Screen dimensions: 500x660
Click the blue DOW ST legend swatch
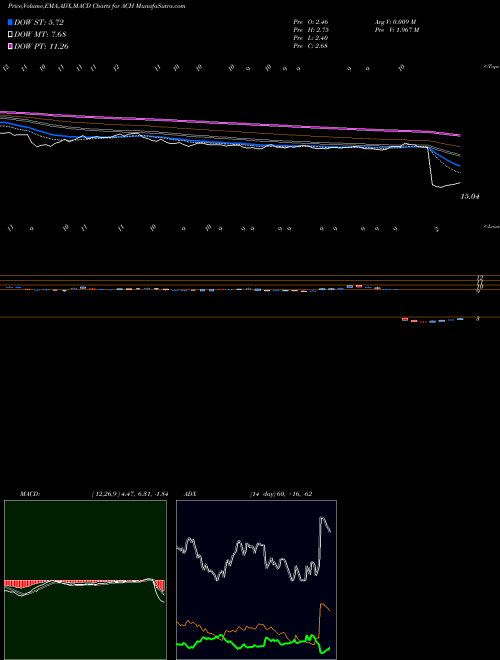click(x=10, y=22)
